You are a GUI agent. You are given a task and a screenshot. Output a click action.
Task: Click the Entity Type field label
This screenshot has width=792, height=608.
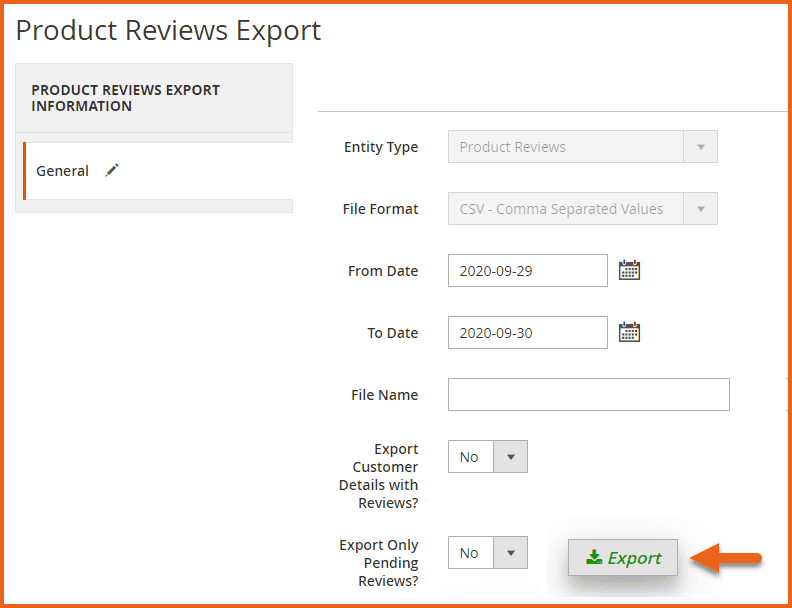coord(381,147)
